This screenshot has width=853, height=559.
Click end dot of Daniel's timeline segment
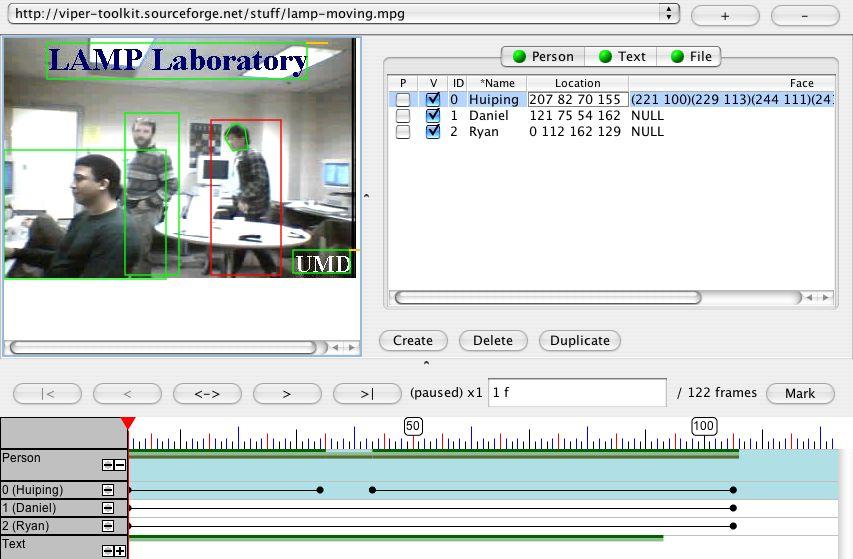pyautogui.click(x=733, y=508)
